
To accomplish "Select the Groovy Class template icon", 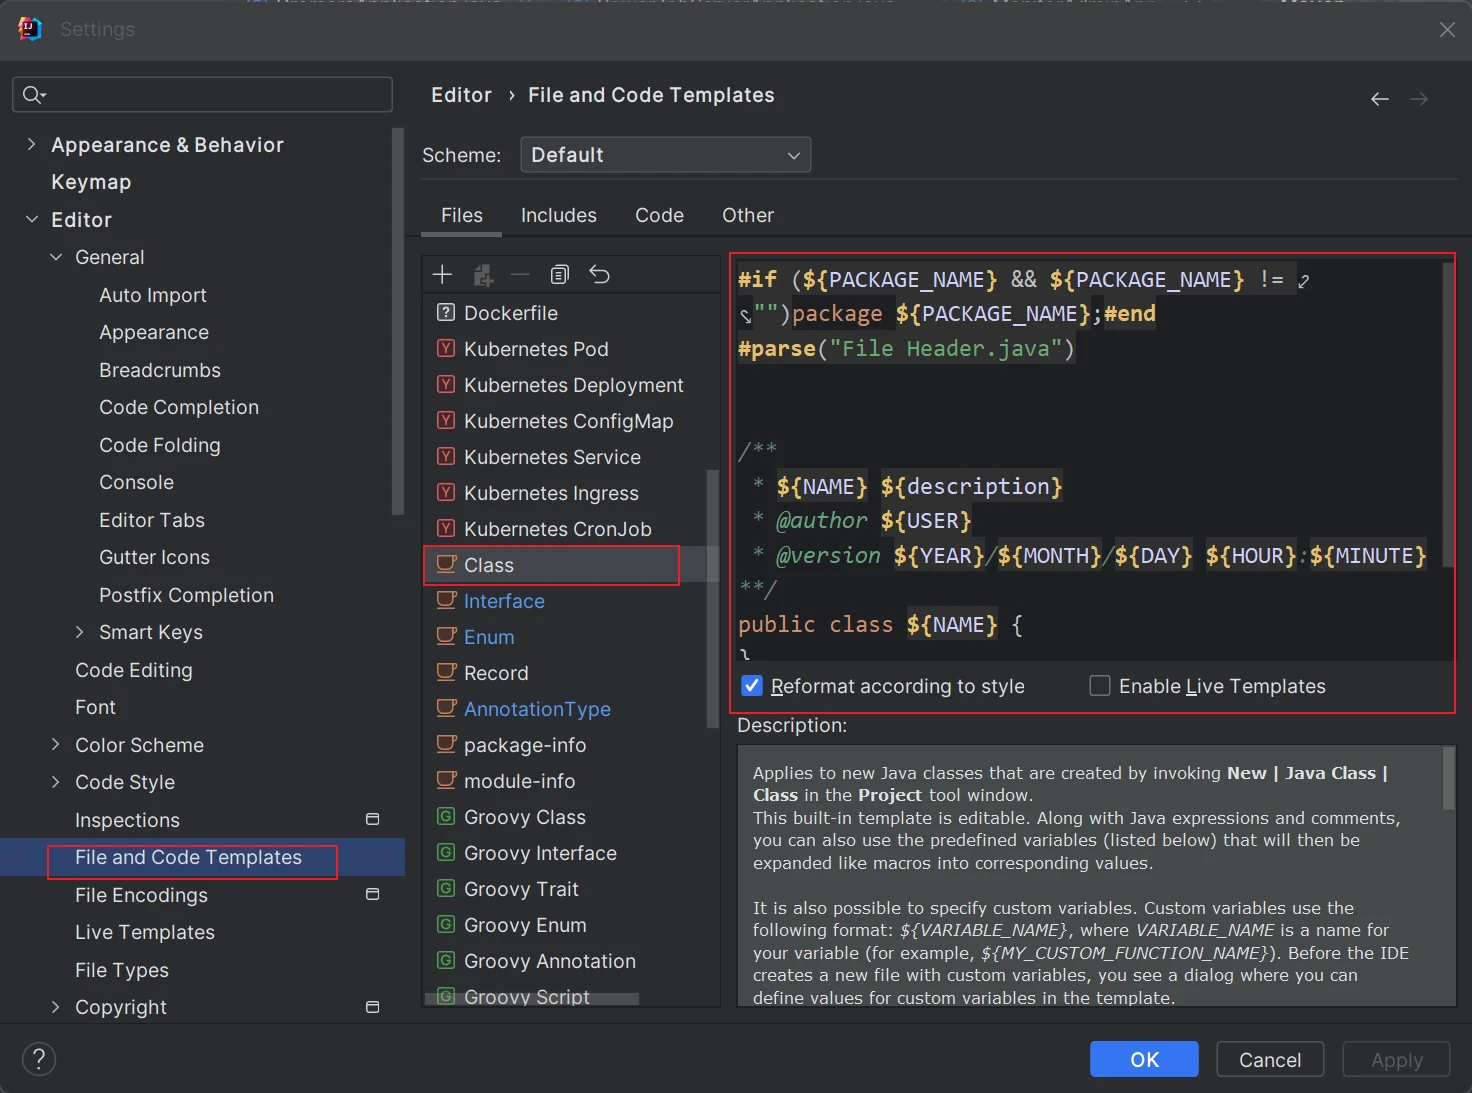I will pyautogui.click(x=446, y=817).
